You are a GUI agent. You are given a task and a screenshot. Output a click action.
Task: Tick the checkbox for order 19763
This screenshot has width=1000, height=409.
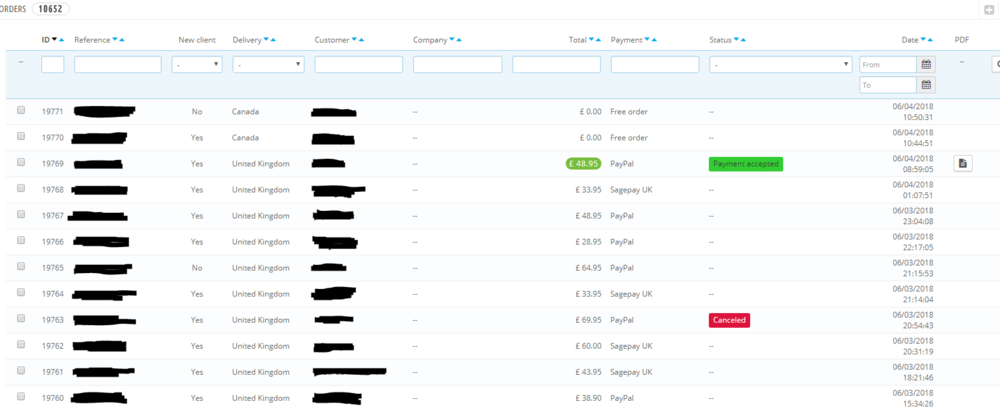[21, 318]
